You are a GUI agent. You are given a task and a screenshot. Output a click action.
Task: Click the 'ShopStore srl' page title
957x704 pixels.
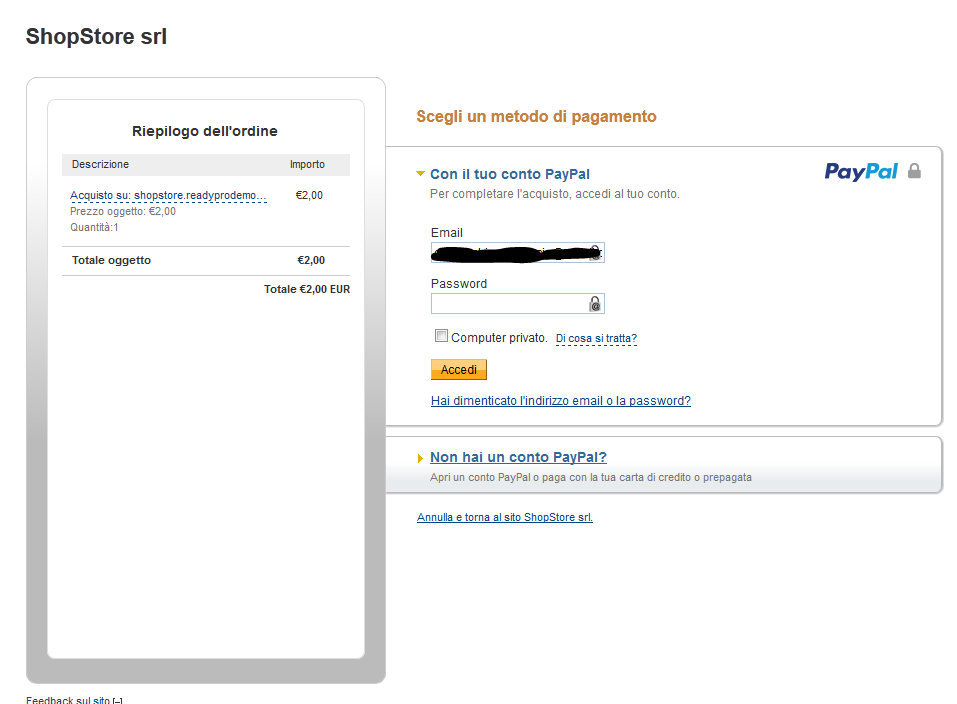coord(96,37)
